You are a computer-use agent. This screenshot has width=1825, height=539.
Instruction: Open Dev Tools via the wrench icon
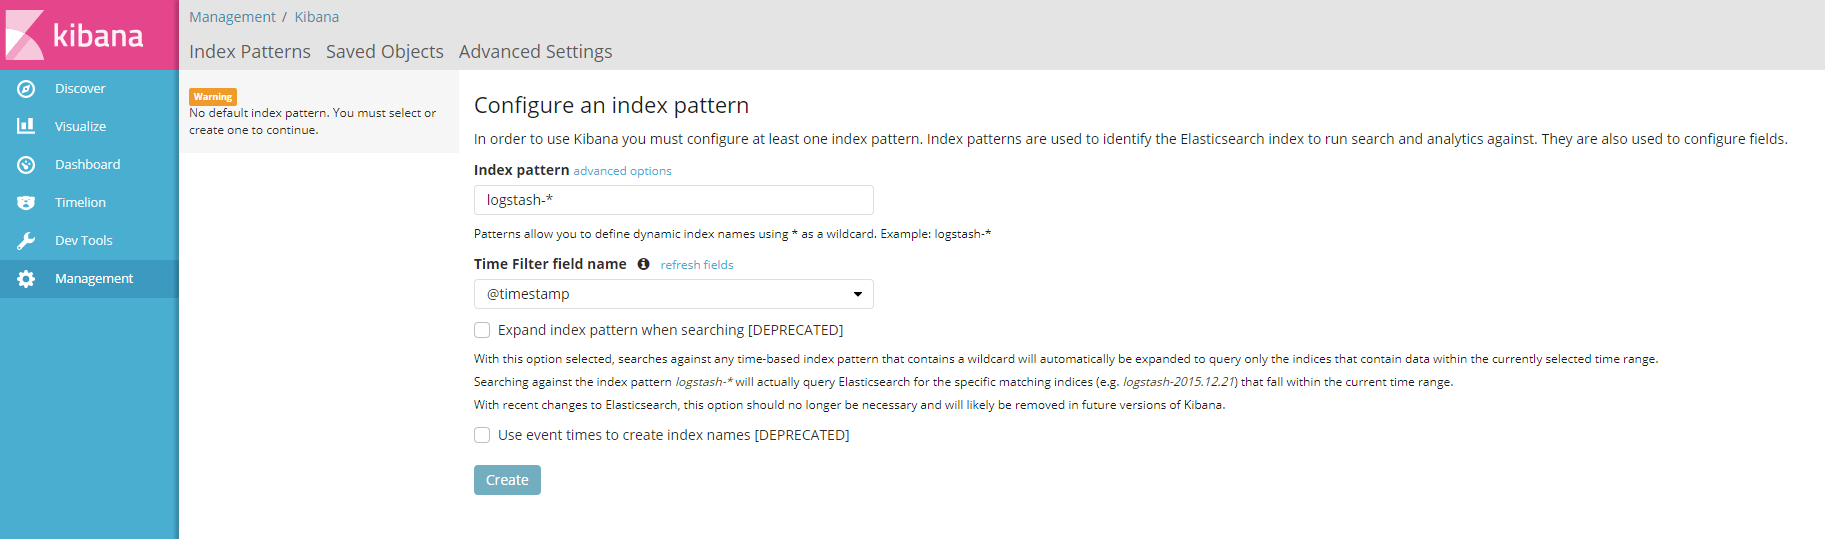click(x=26, y=241)
